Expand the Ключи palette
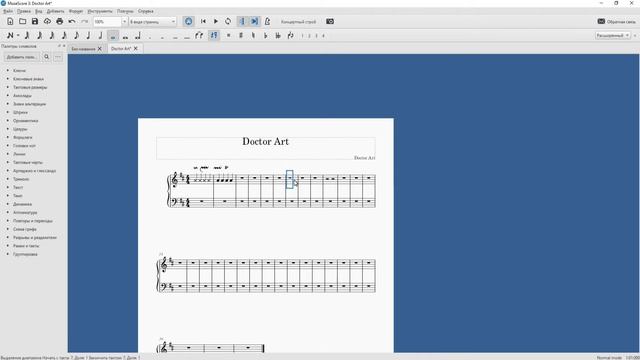 [19, 71]
